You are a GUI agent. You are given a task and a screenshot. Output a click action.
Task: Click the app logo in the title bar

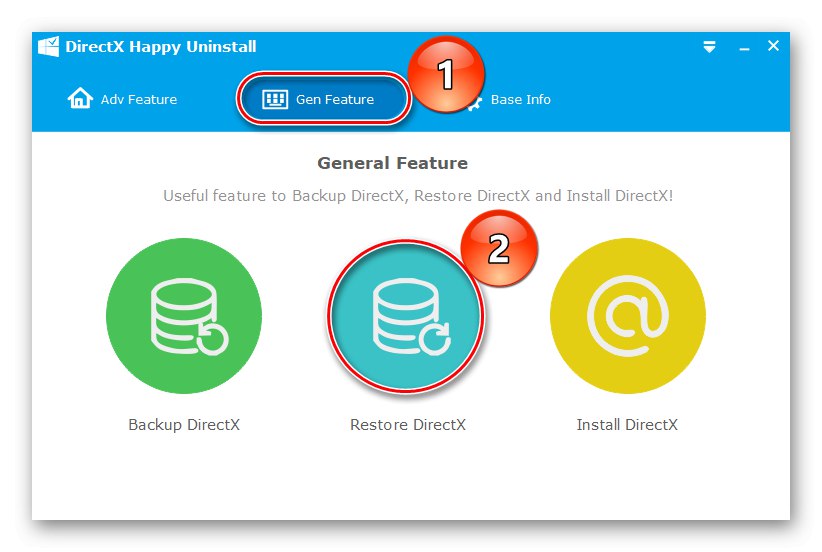48,47
